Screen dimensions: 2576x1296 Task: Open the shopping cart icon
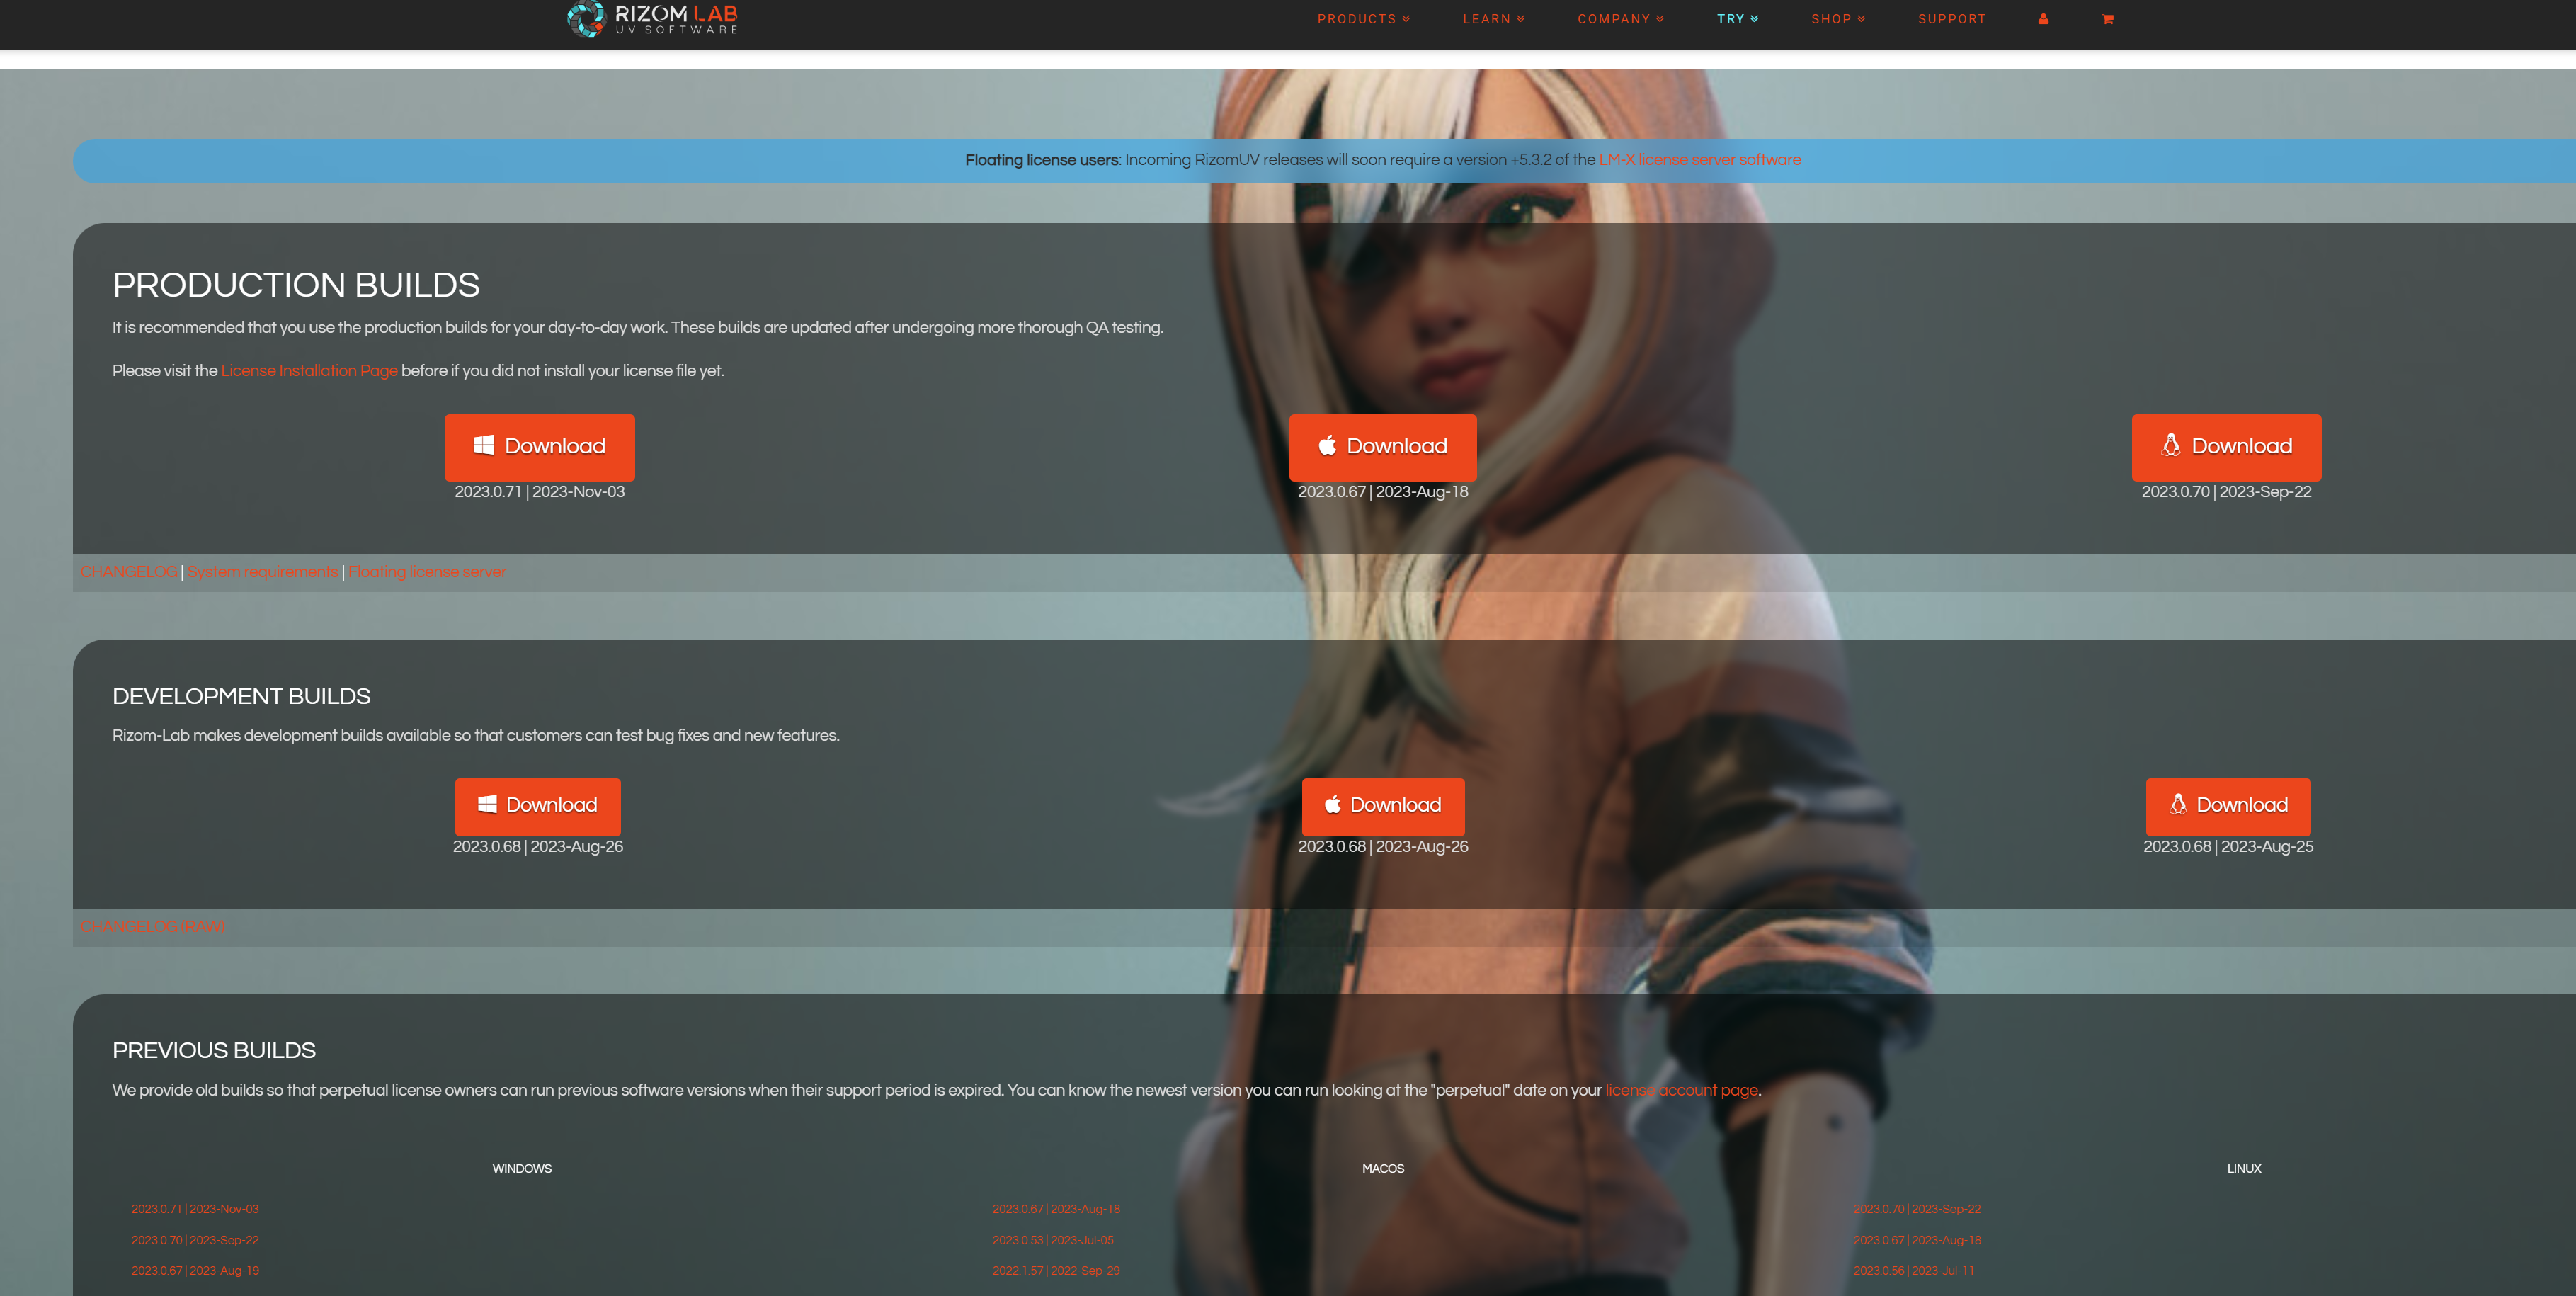pyautogui.click(x=2108, y=19)
